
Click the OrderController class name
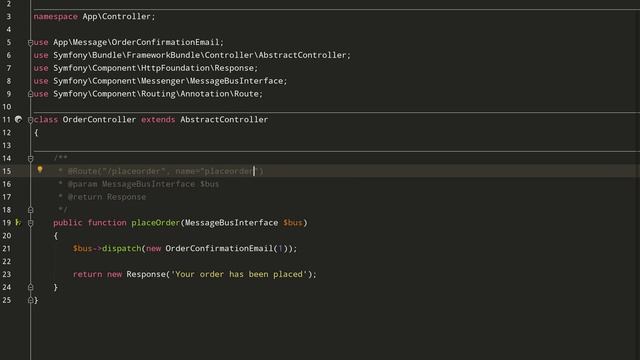99,120
